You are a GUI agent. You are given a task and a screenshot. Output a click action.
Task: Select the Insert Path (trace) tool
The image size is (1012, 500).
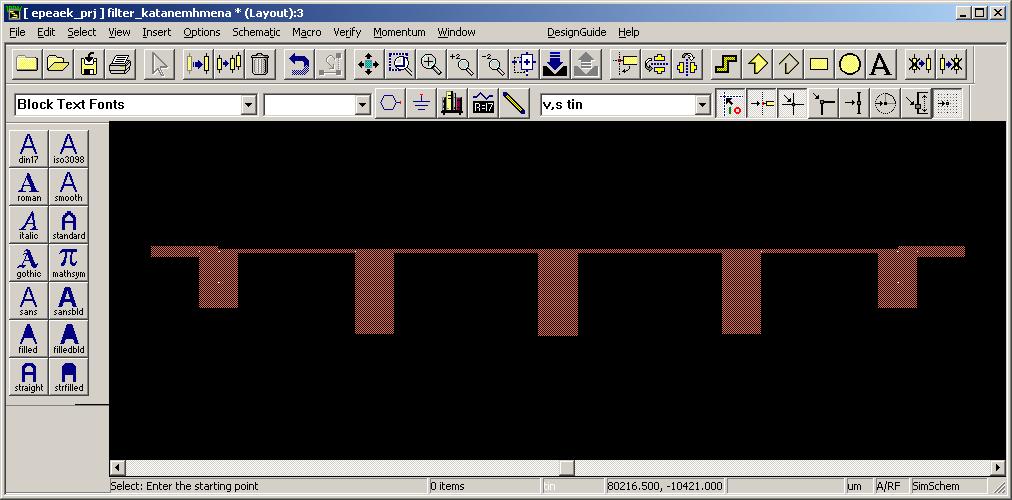(726, 64)
